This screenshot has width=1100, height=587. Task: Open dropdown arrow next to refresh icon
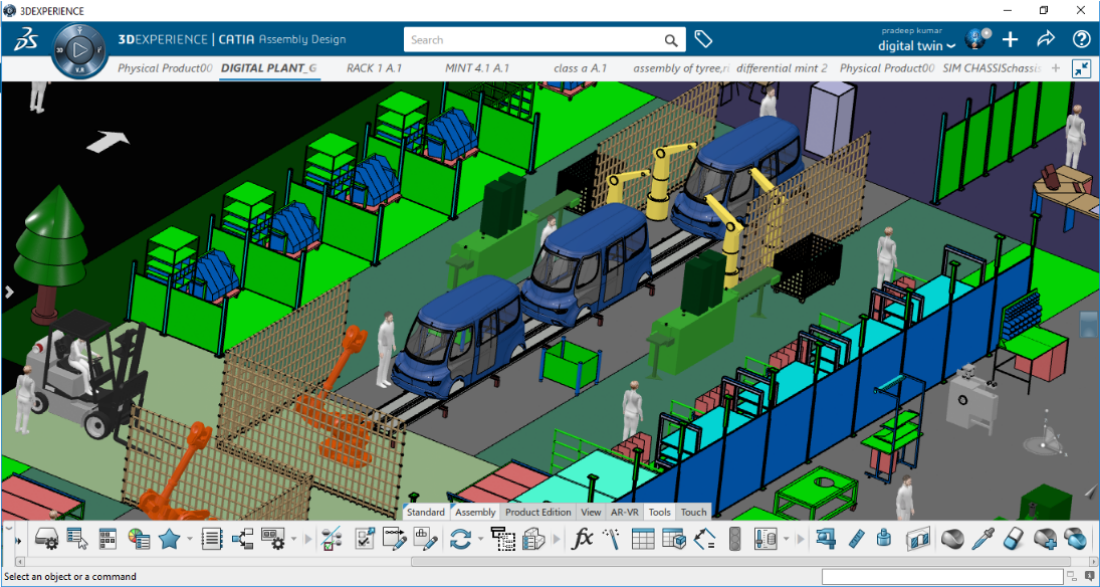click(x=481, y=539)
